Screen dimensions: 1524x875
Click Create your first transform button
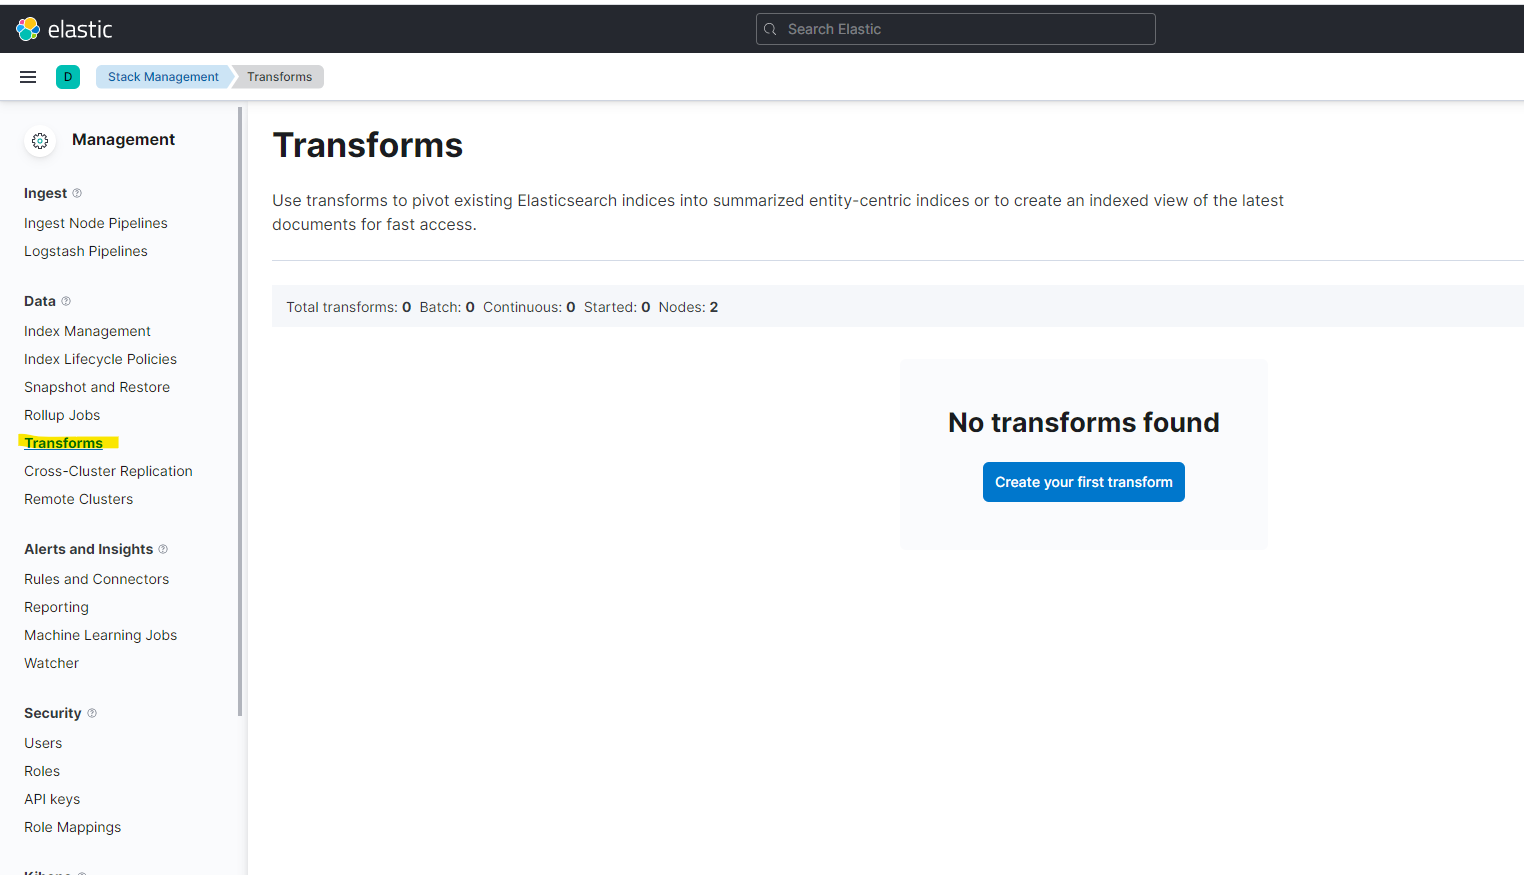[1084, 482]
